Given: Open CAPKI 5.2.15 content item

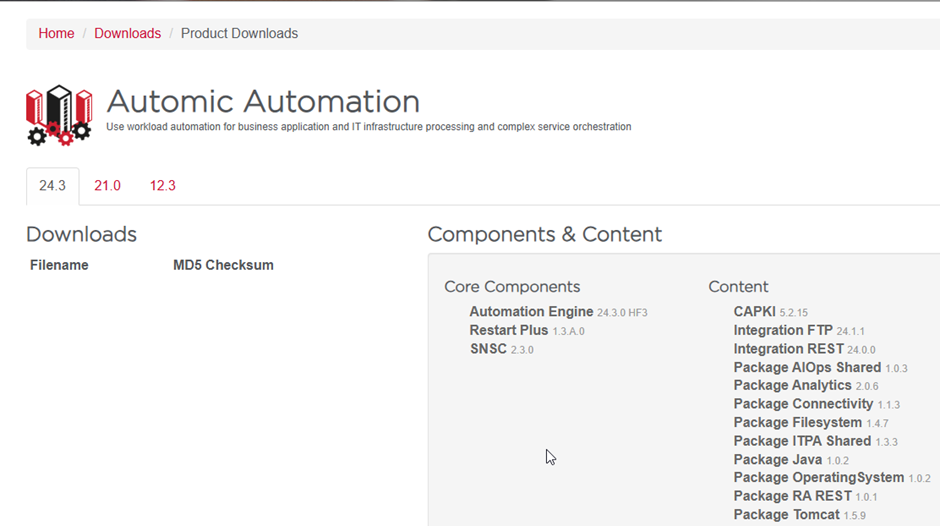Looking at the screenshot, I should (770, 312).
